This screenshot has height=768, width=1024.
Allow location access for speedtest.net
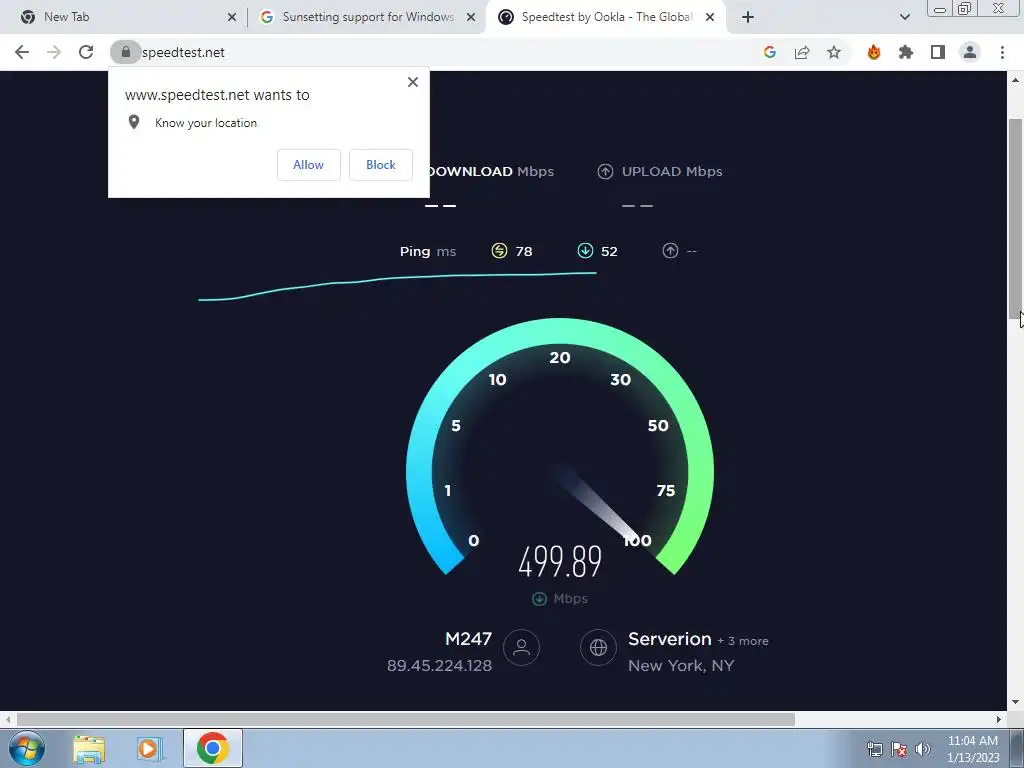pyautogui.click(x=308, y=165)
